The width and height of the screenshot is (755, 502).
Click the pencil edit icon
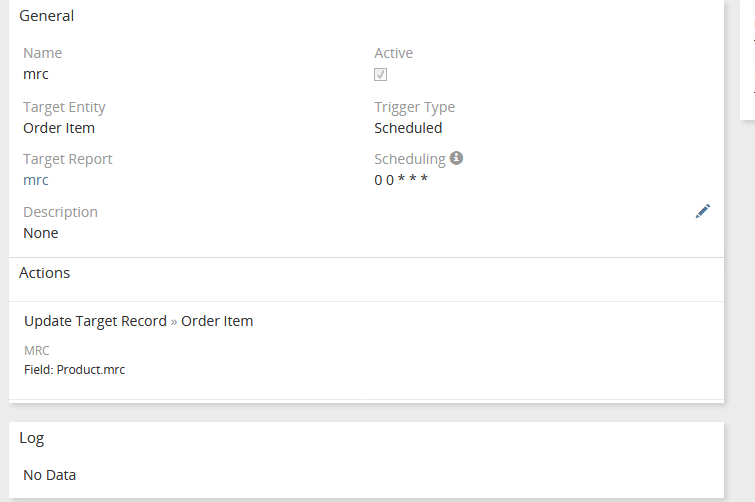point(703,211)
